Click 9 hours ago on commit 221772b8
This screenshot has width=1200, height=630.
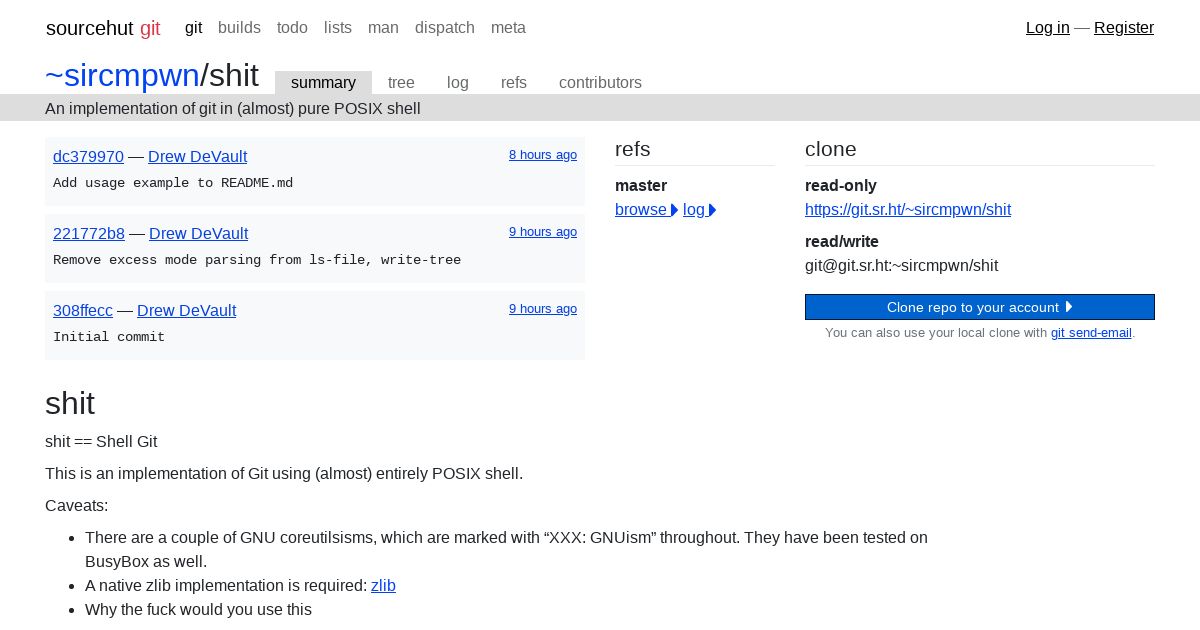(x=543, y=232)
